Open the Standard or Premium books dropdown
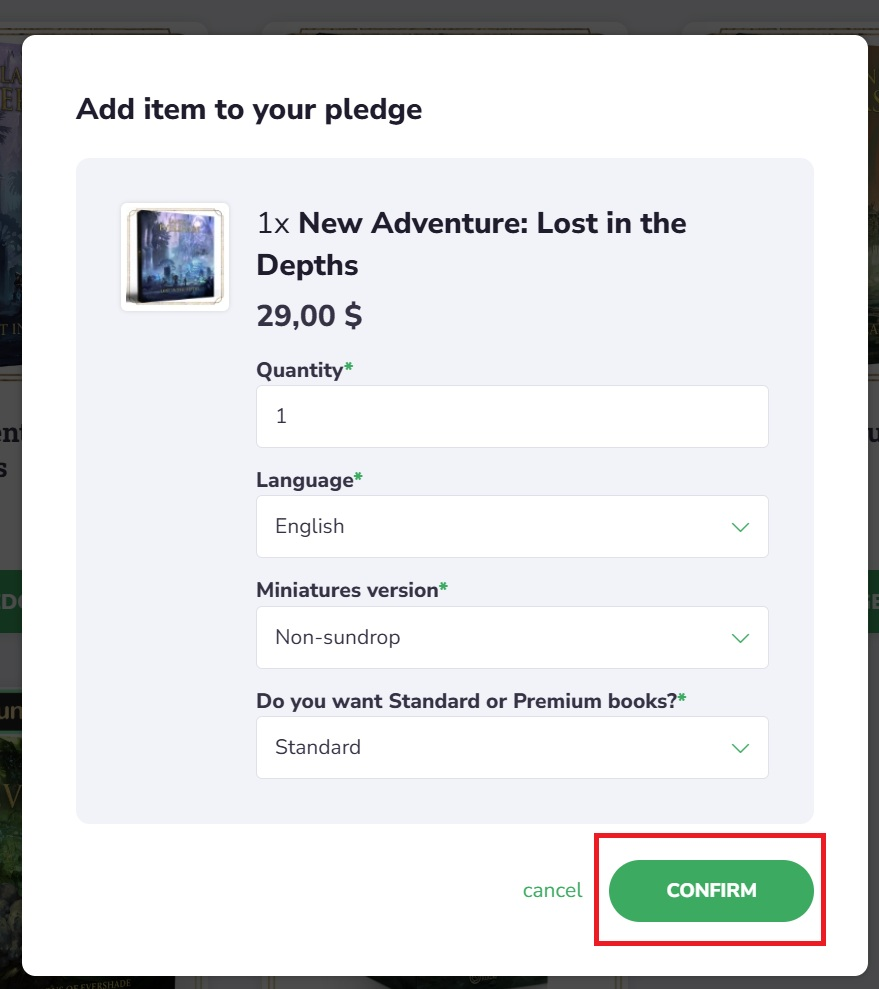Screen dimensions: 879x989 coord(512,747)
